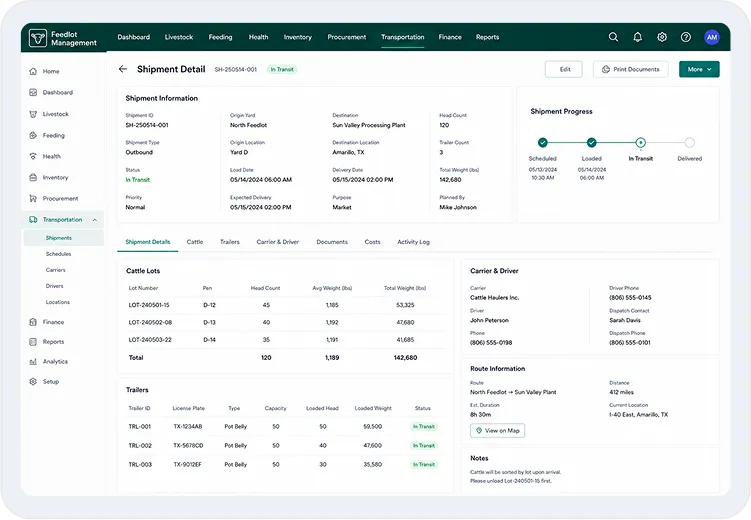Select the In Transit progress step
Screen dimensions: 751x520
tap(640, 142)
